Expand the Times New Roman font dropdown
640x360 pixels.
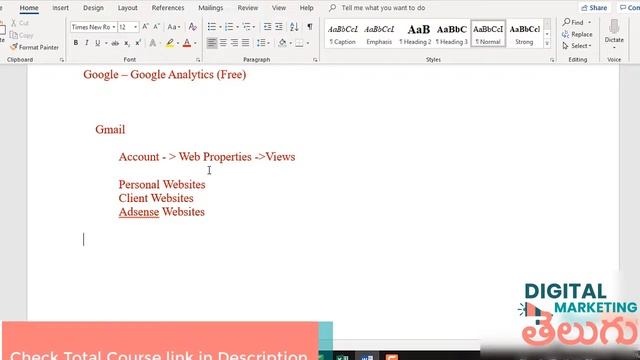click(x=114, y=27)
